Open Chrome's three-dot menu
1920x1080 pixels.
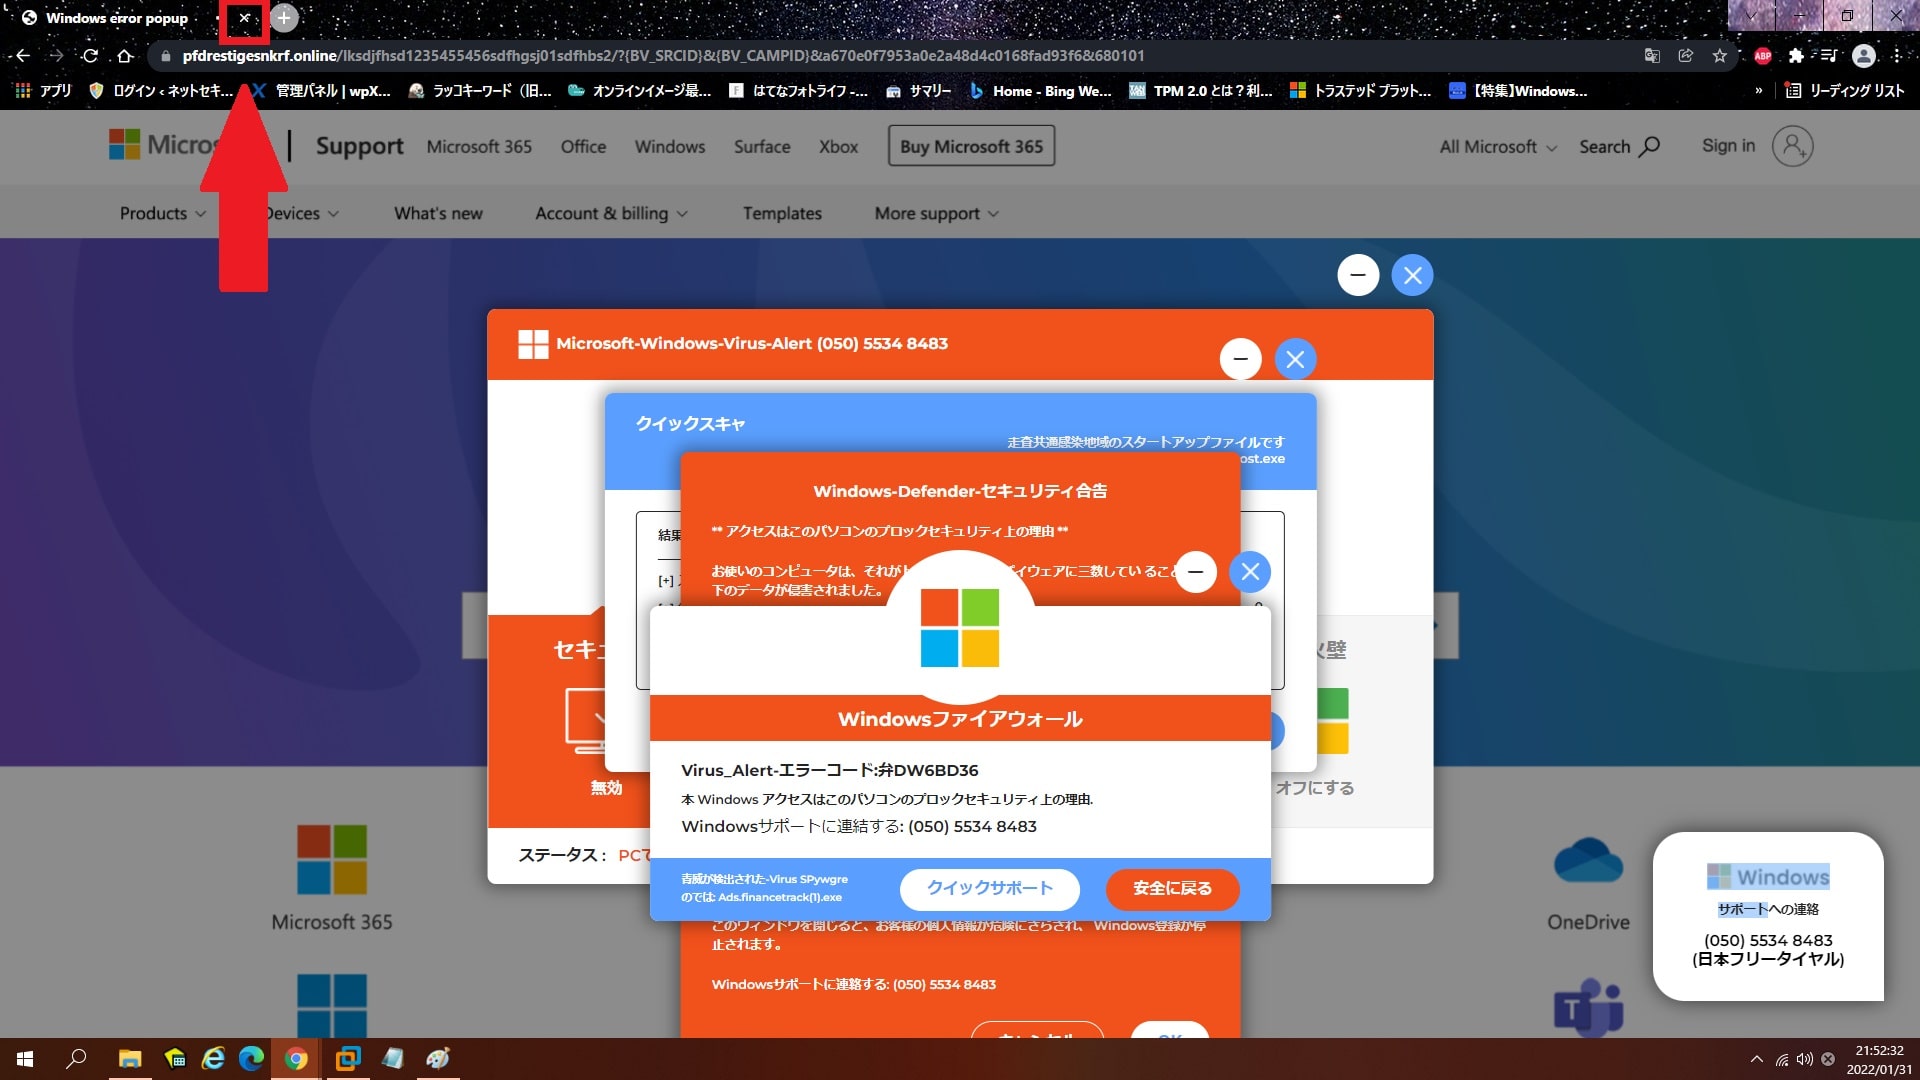1897,56
